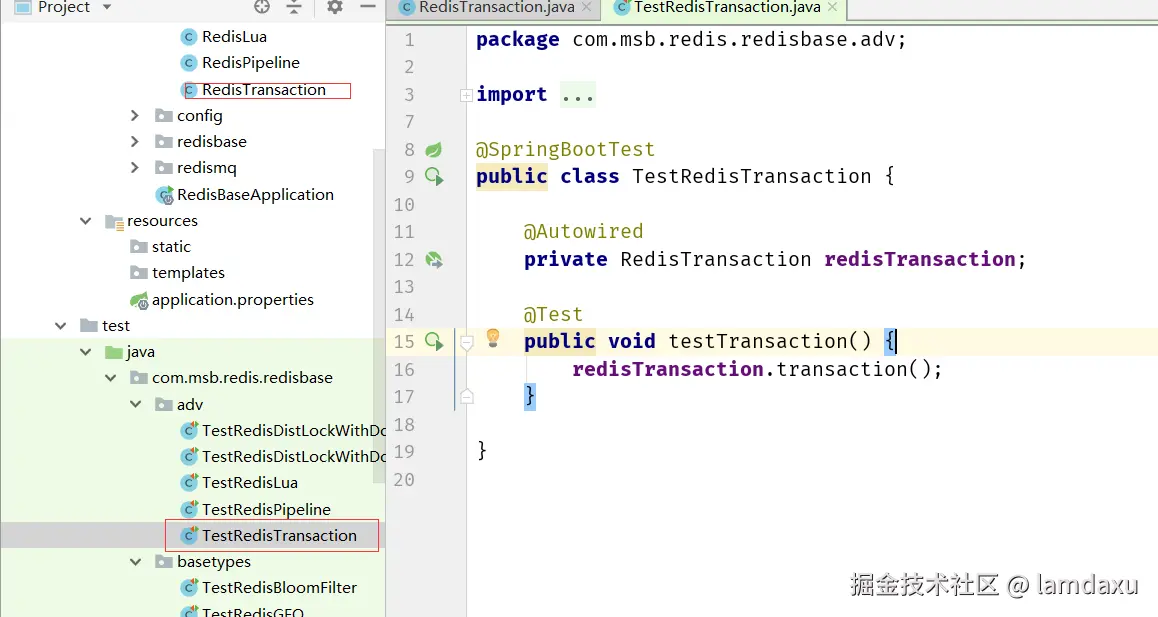Collapse the test folder
This screenshot has height=617, width=1158.
(61, 326)
